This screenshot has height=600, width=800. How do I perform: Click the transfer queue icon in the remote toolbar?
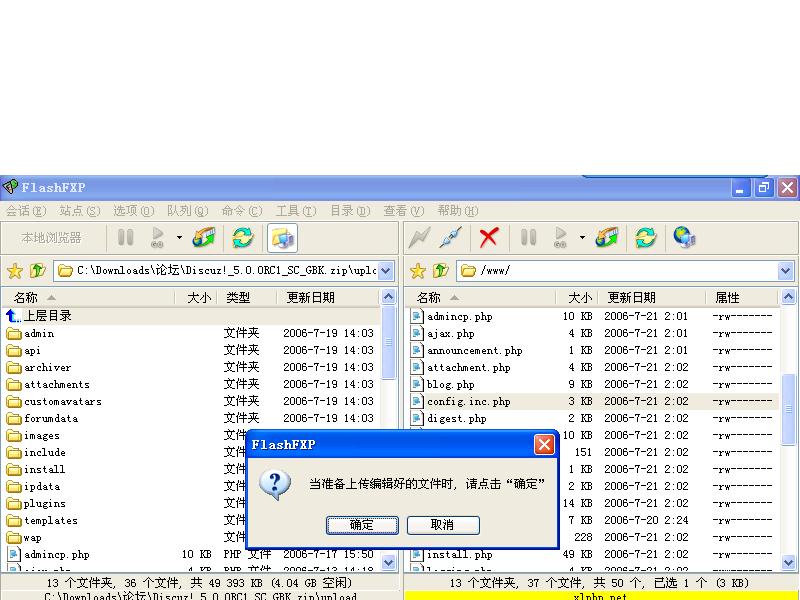point(607,238)
